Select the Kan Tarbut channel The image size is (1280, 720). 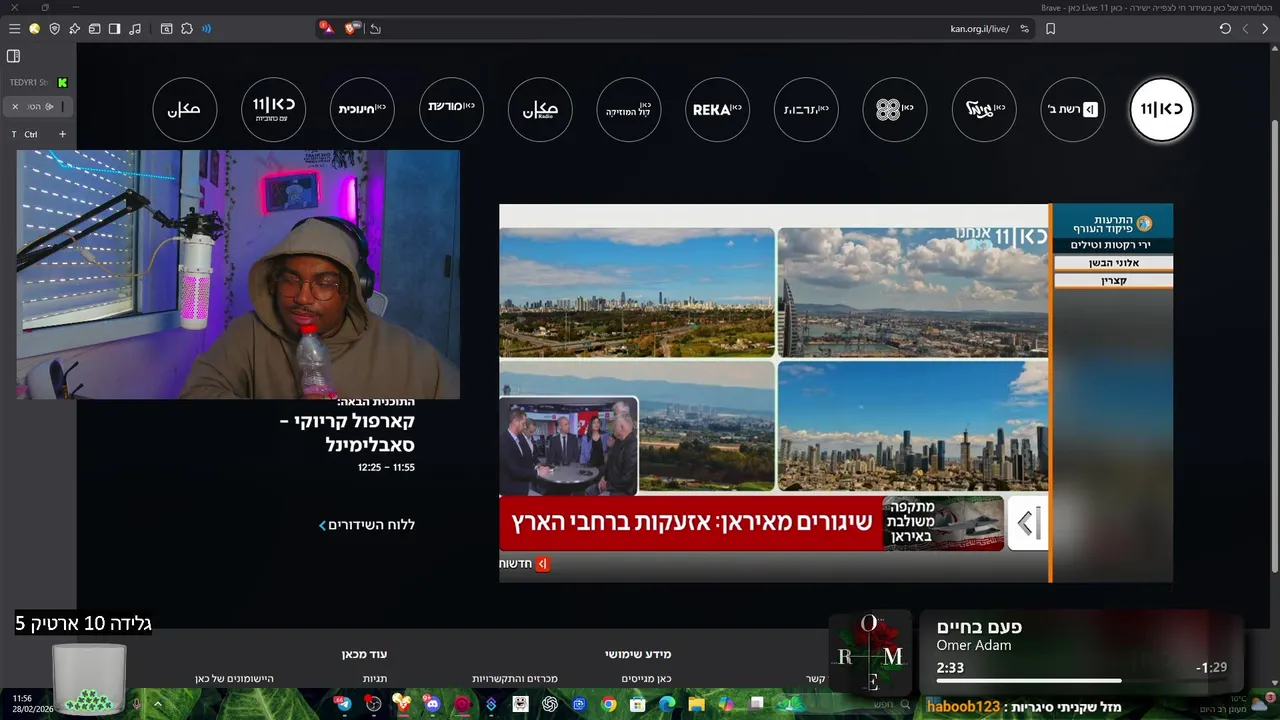pos(806,109)
